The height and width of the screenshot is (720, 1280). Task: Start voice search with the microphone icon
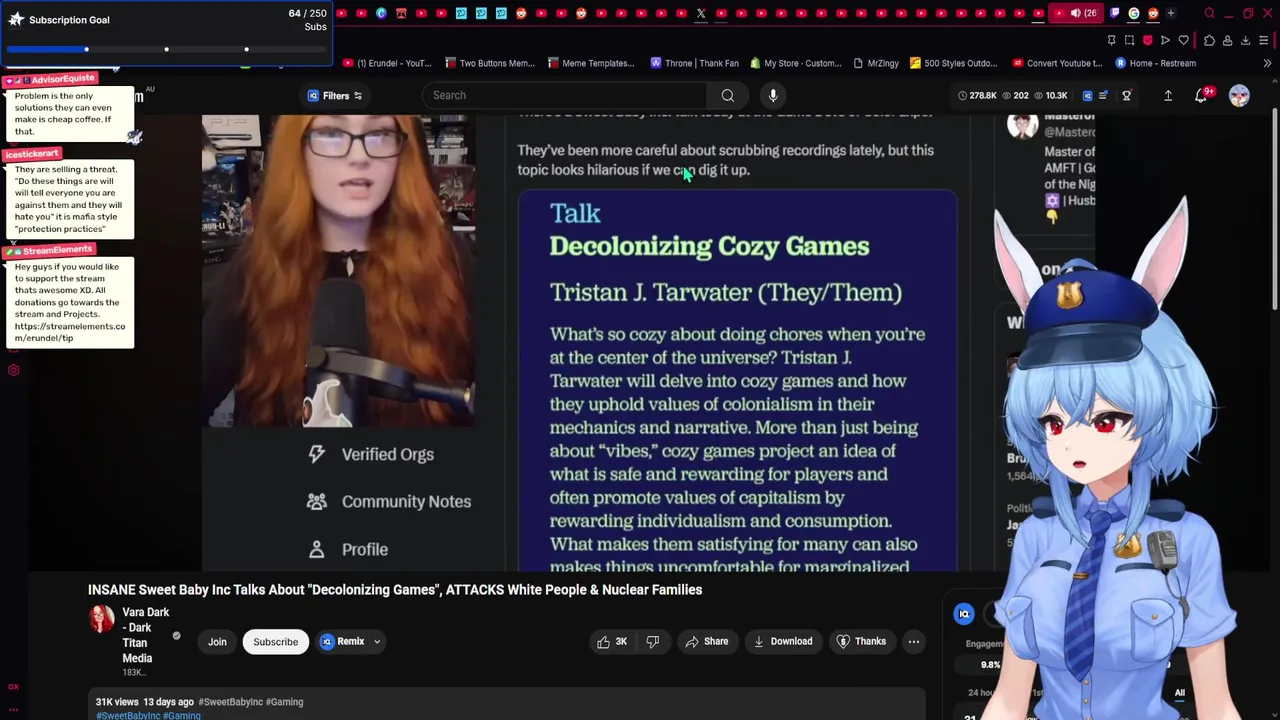click(773, 95)
